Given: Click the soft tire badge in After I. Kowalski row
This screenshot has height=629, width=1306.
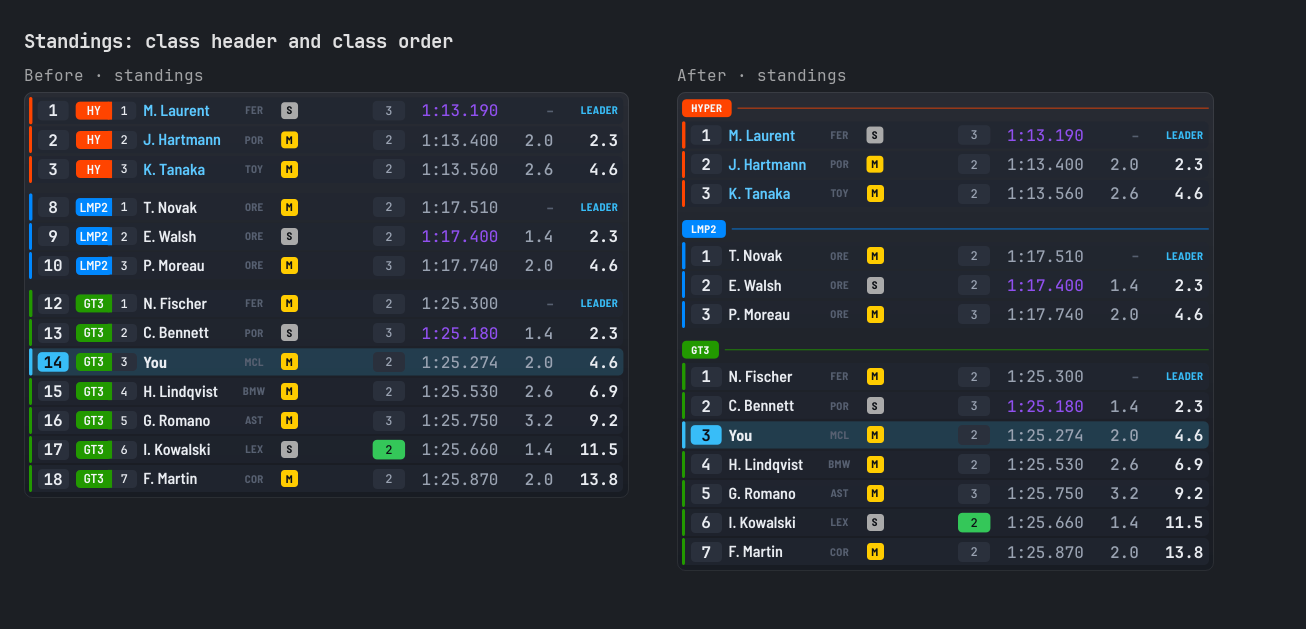Looking at the screenshot, I should coord(874,523).
